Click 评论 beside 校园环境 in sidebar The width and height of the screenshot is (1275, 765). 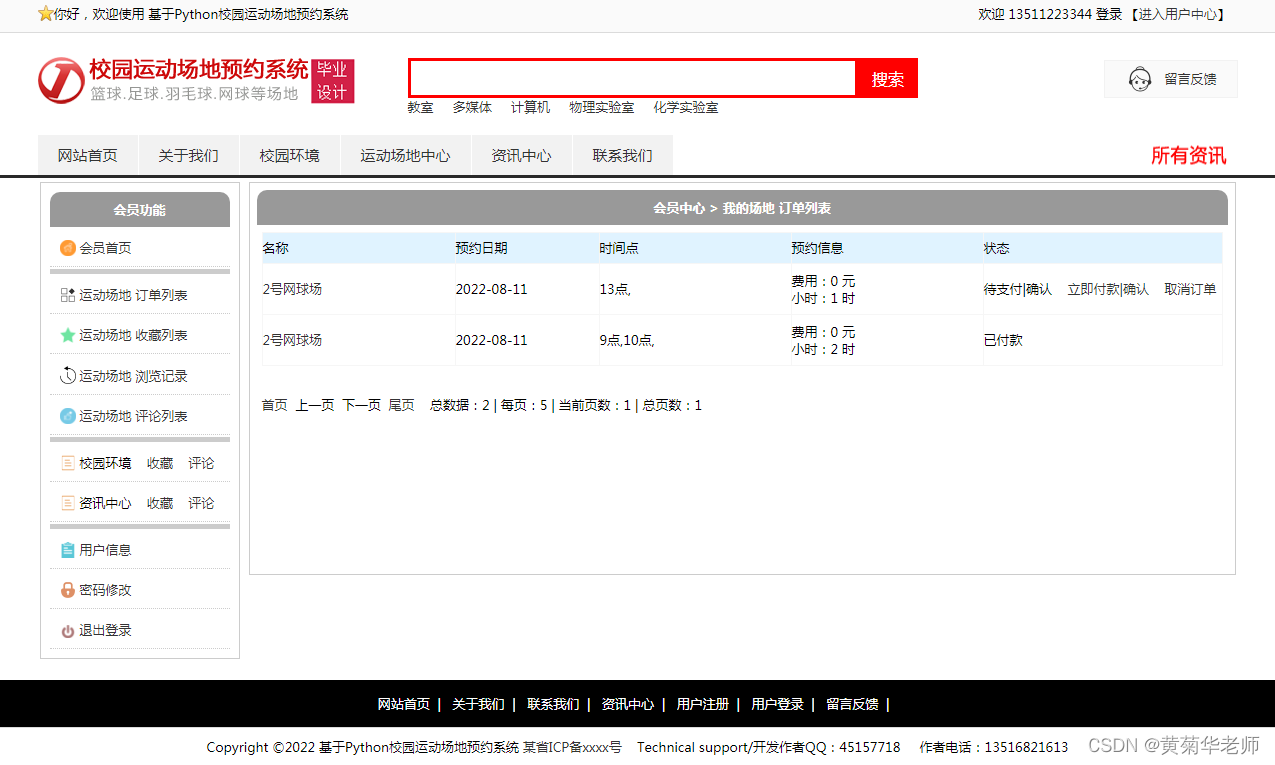point(201,463)
